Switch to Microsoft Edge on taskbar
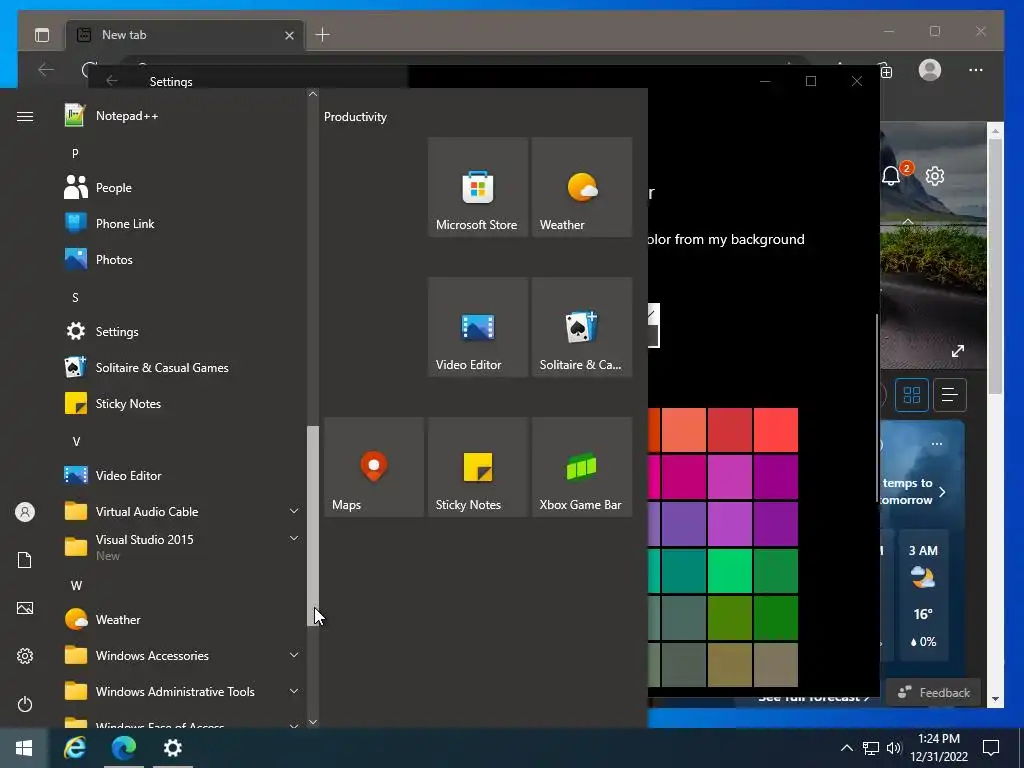The height and width of the screenshot is (768, 1024). pyautogui.click(x=123, y=748)
